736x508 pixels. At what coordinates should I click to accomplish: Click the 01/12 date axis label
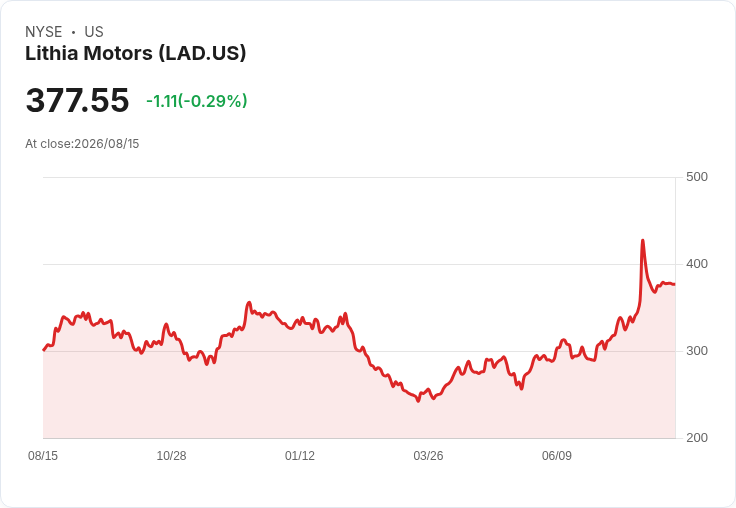[x=300, y=455]
